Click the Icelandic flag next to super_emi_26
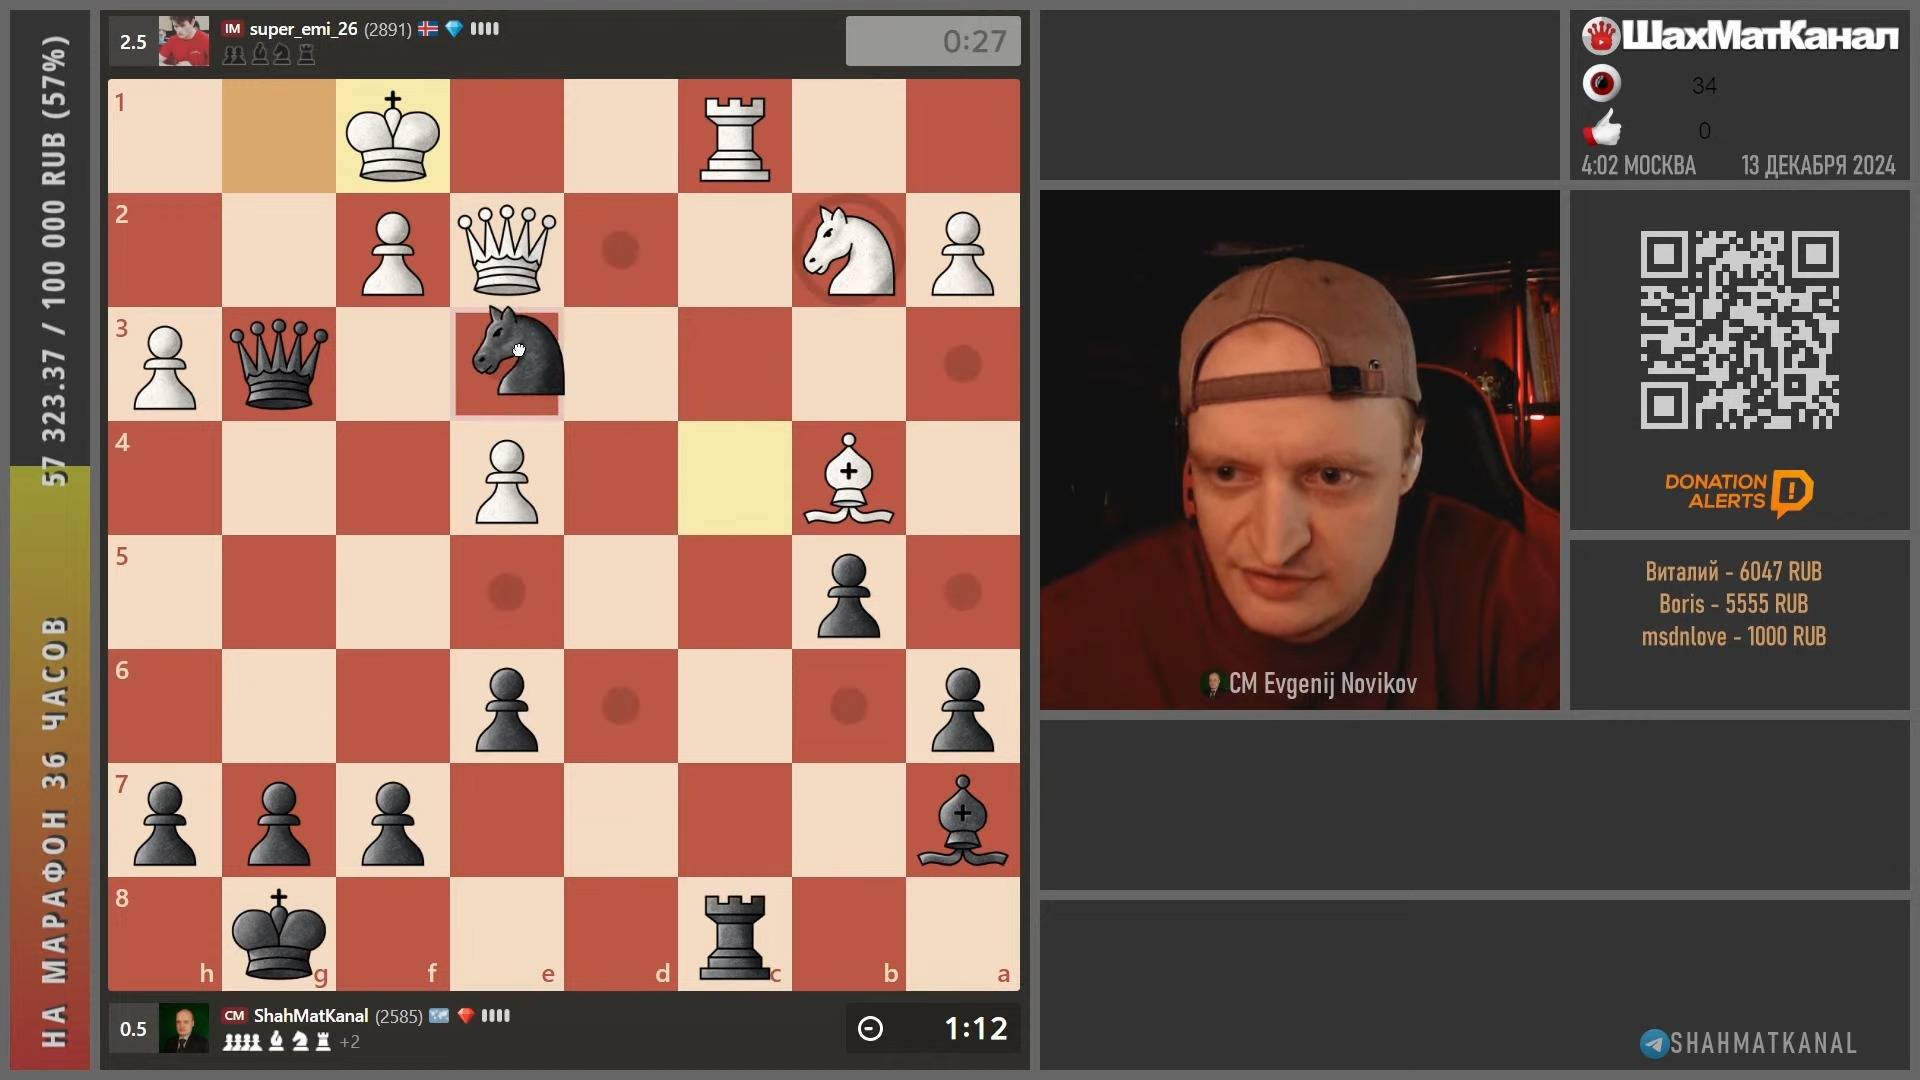This screenshot has width=1920, height=1080. 428,29
